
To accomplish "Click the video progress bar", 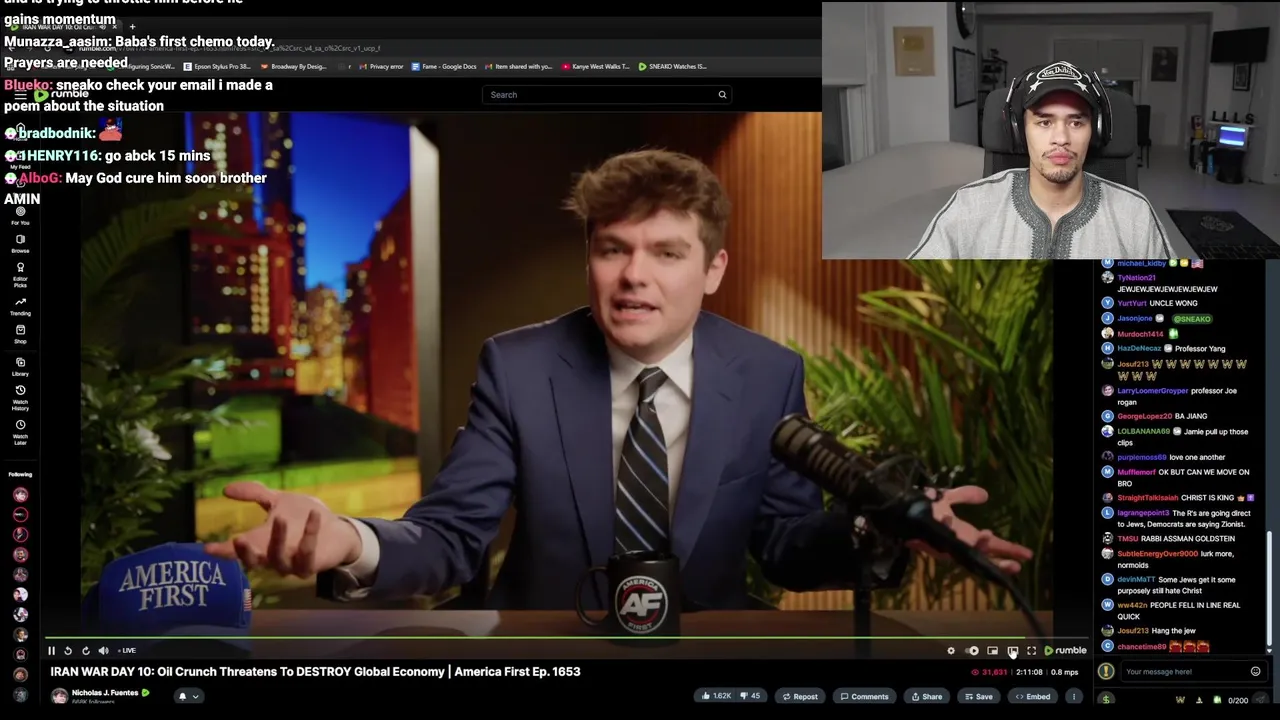I will click(x=566, y=637).
